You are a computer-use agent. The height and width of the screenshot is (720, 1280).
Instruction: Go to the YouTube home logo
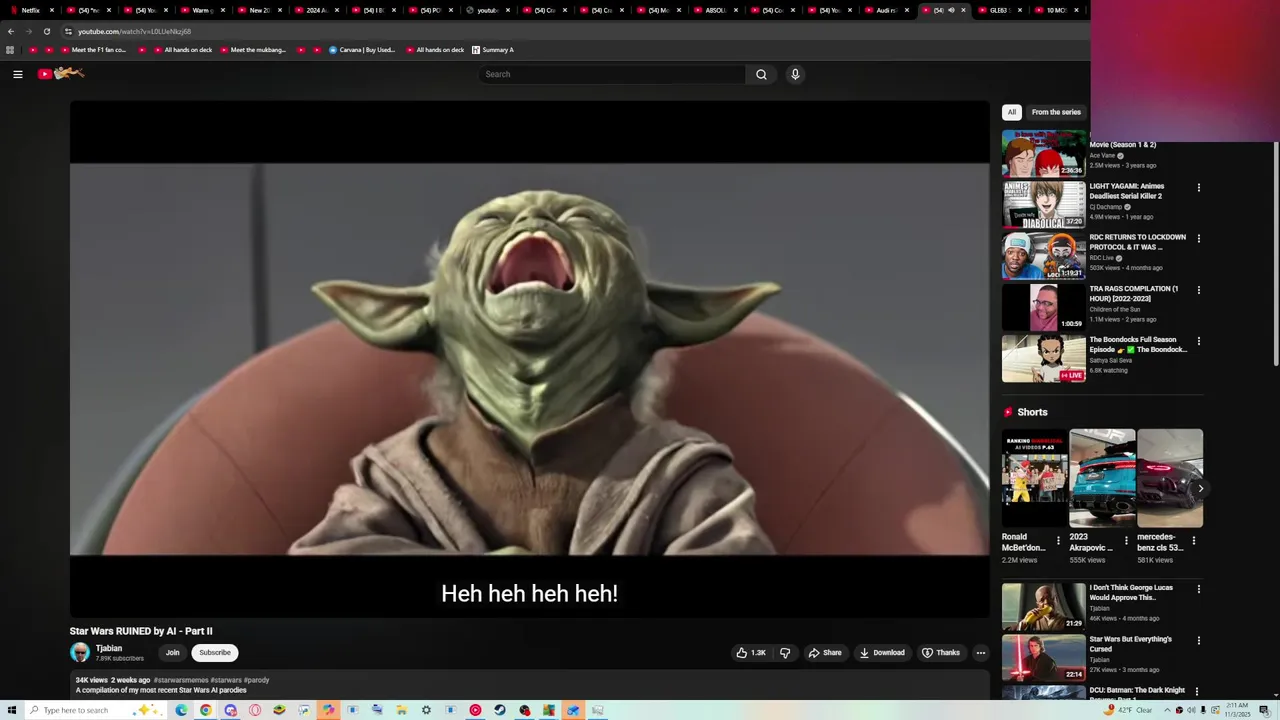coord(61,74)
